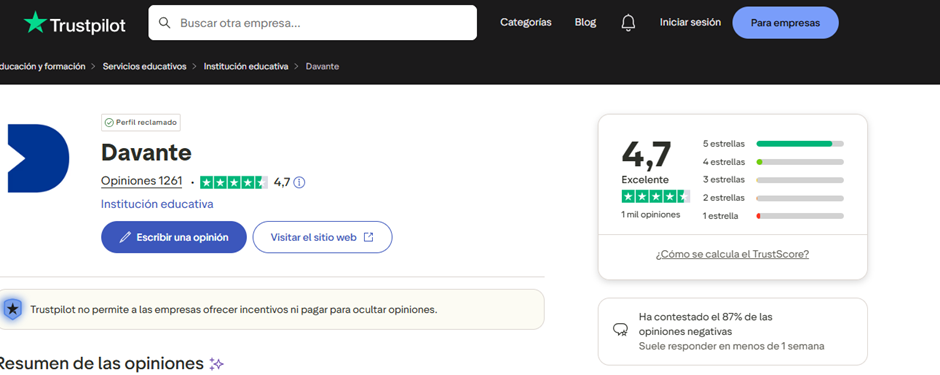The height and width of the screenshot is (375, 940).
Task: Open the Categorías menu
Action: [x=526, y=22]
